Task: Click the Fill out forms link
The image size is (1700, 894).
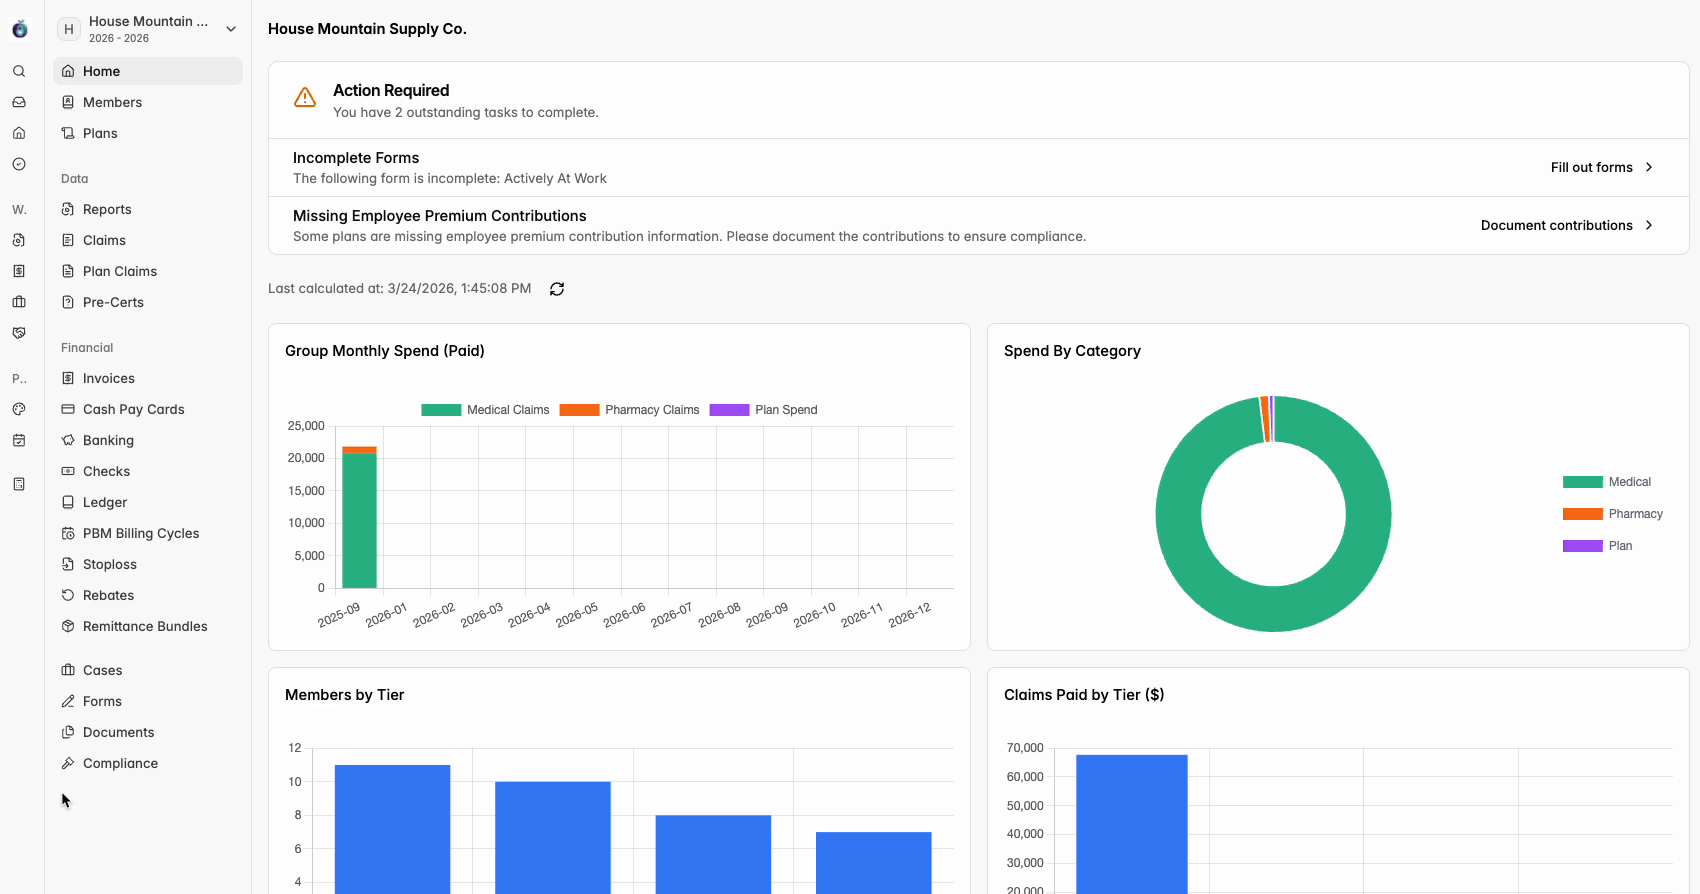Action: point(1591,167)
